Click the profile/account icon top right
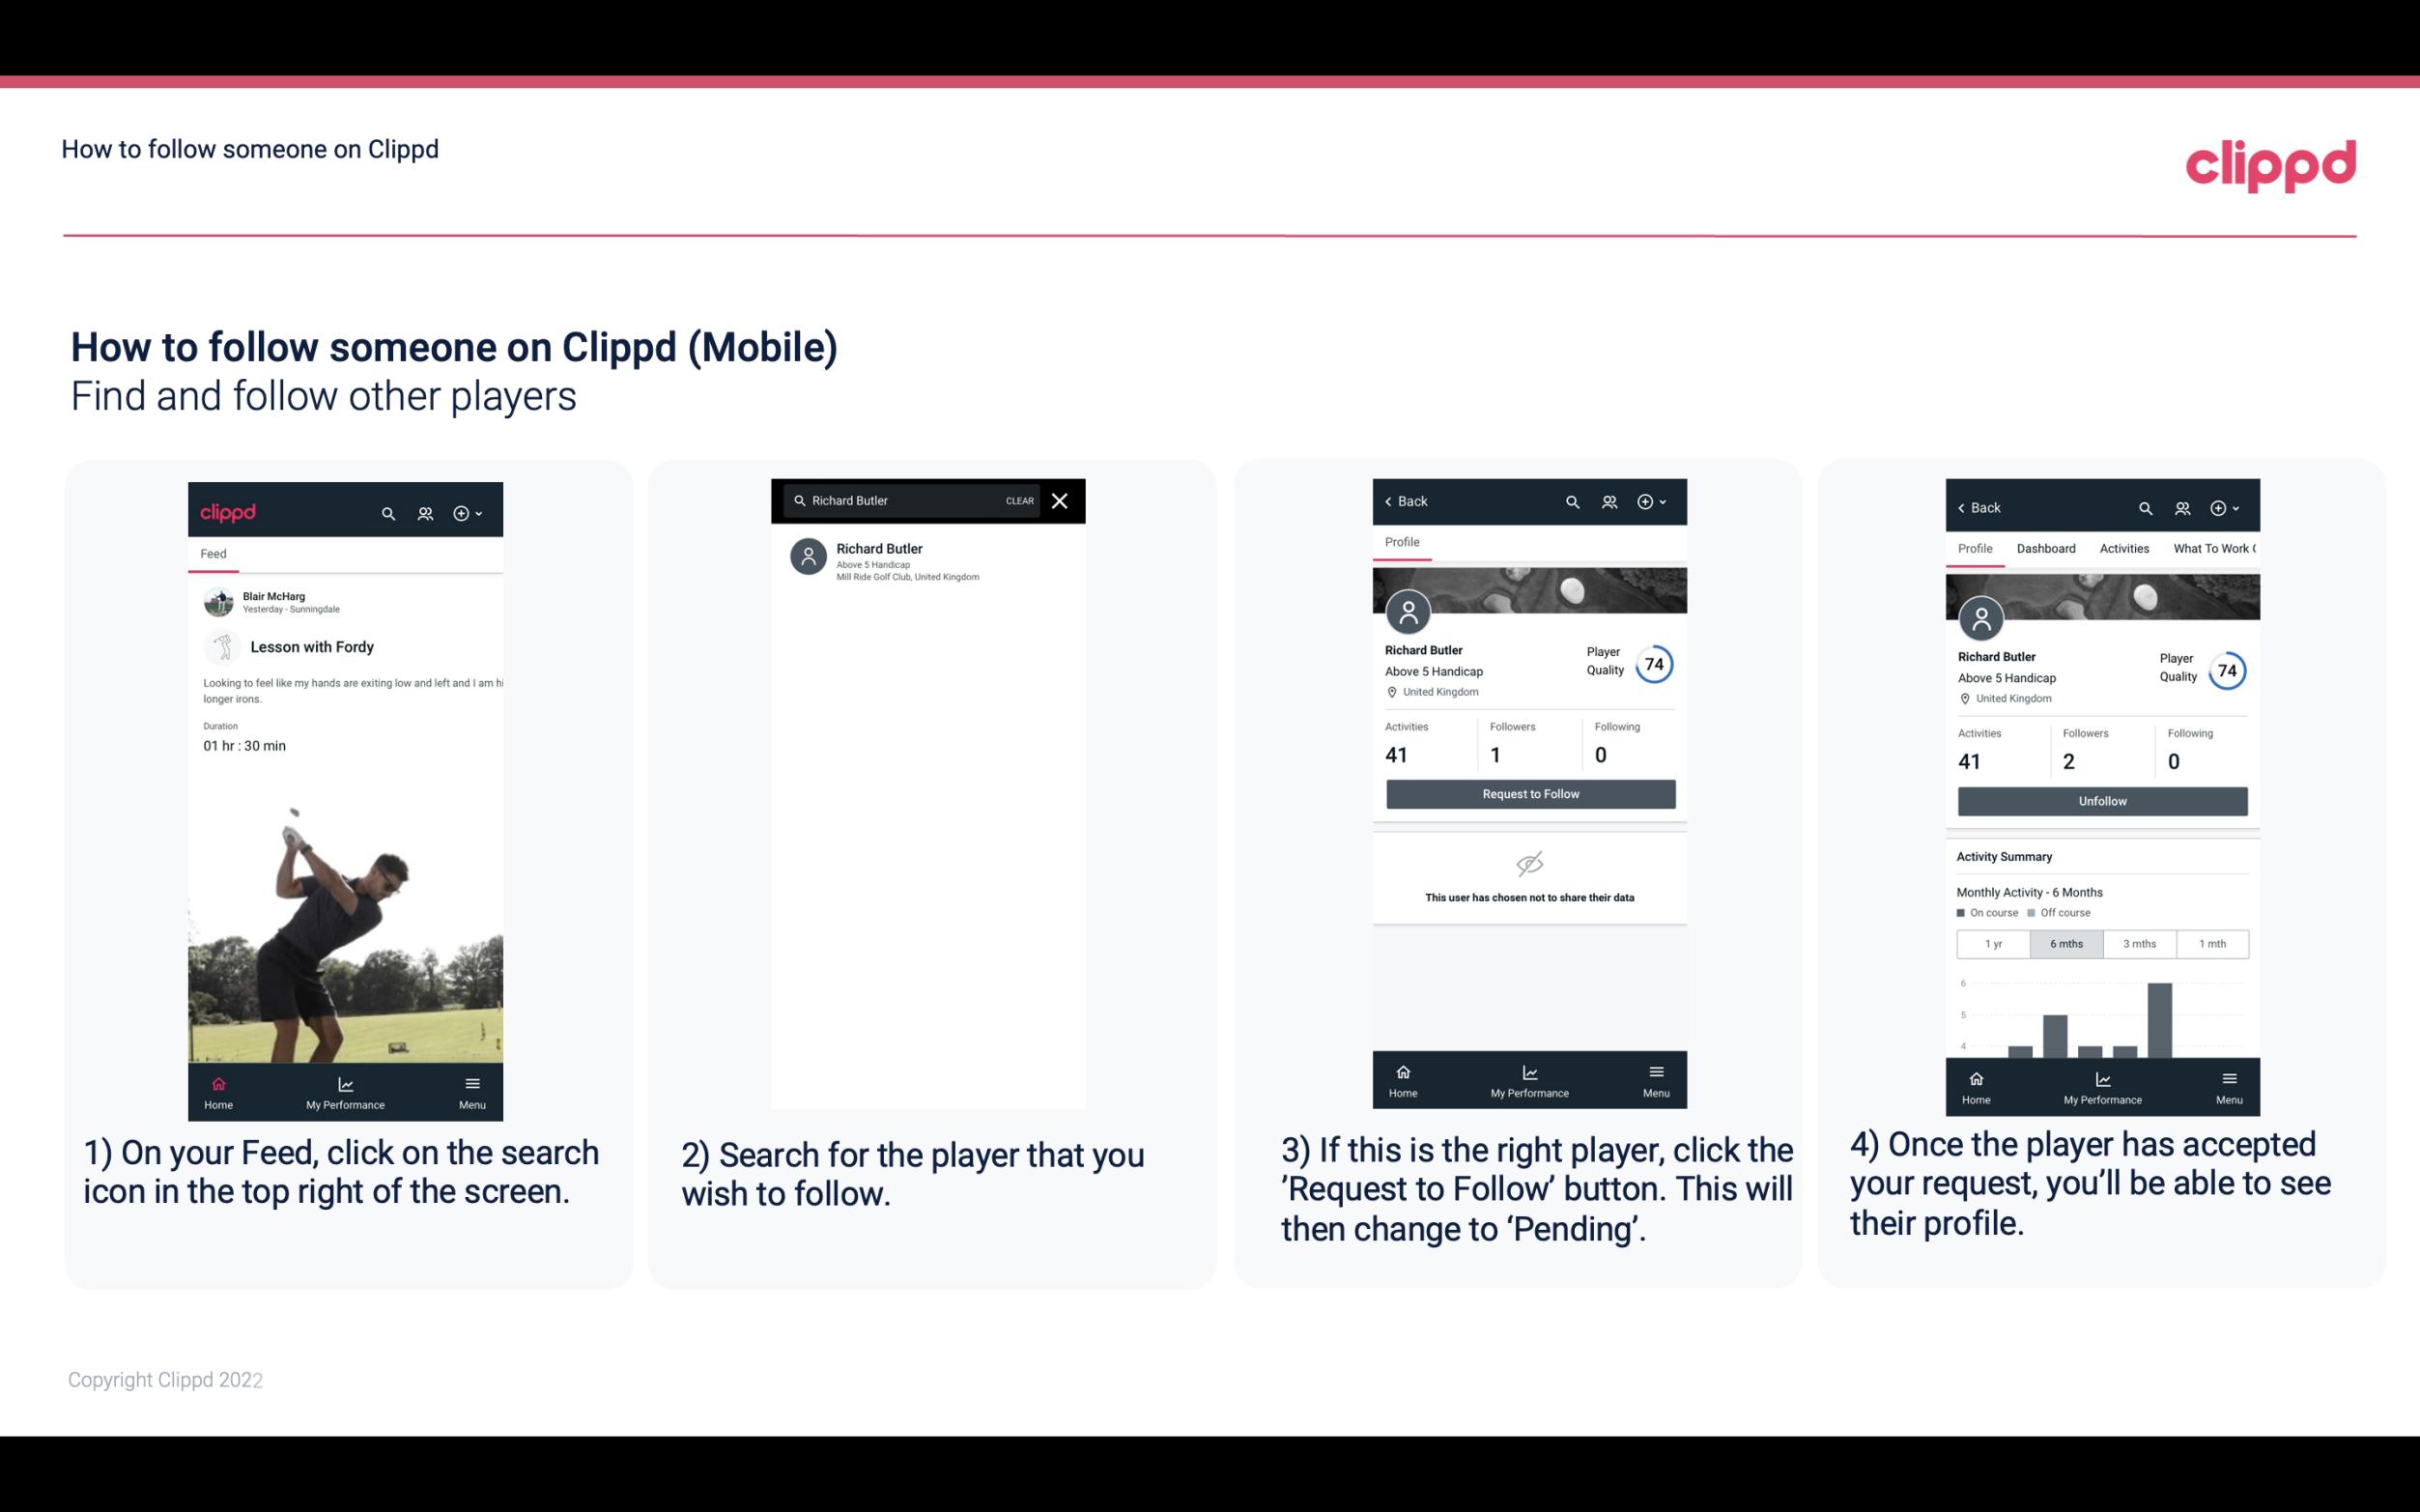2420x1512 pixels. pos(2183,507)
